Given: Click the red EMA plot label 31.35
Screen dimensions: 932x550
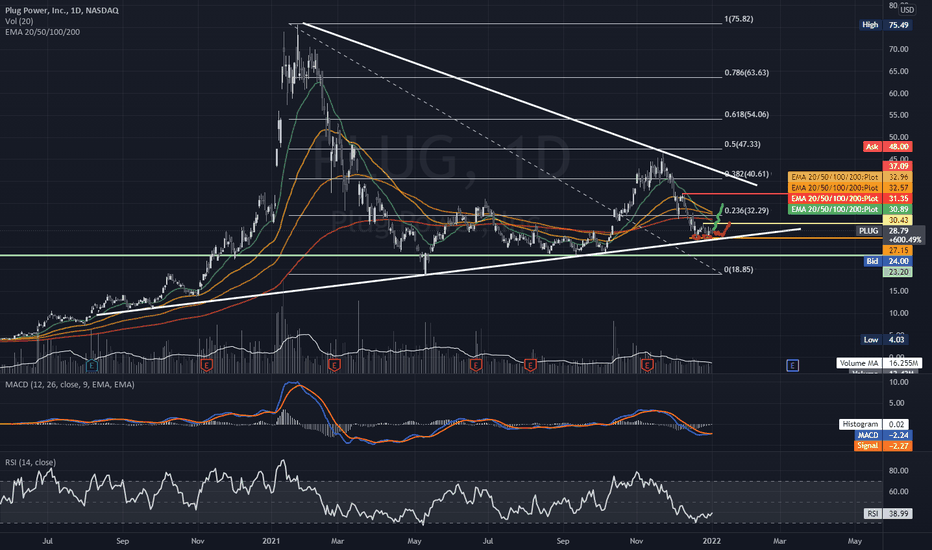Looking at the screenshot, I should click(851, 198).
